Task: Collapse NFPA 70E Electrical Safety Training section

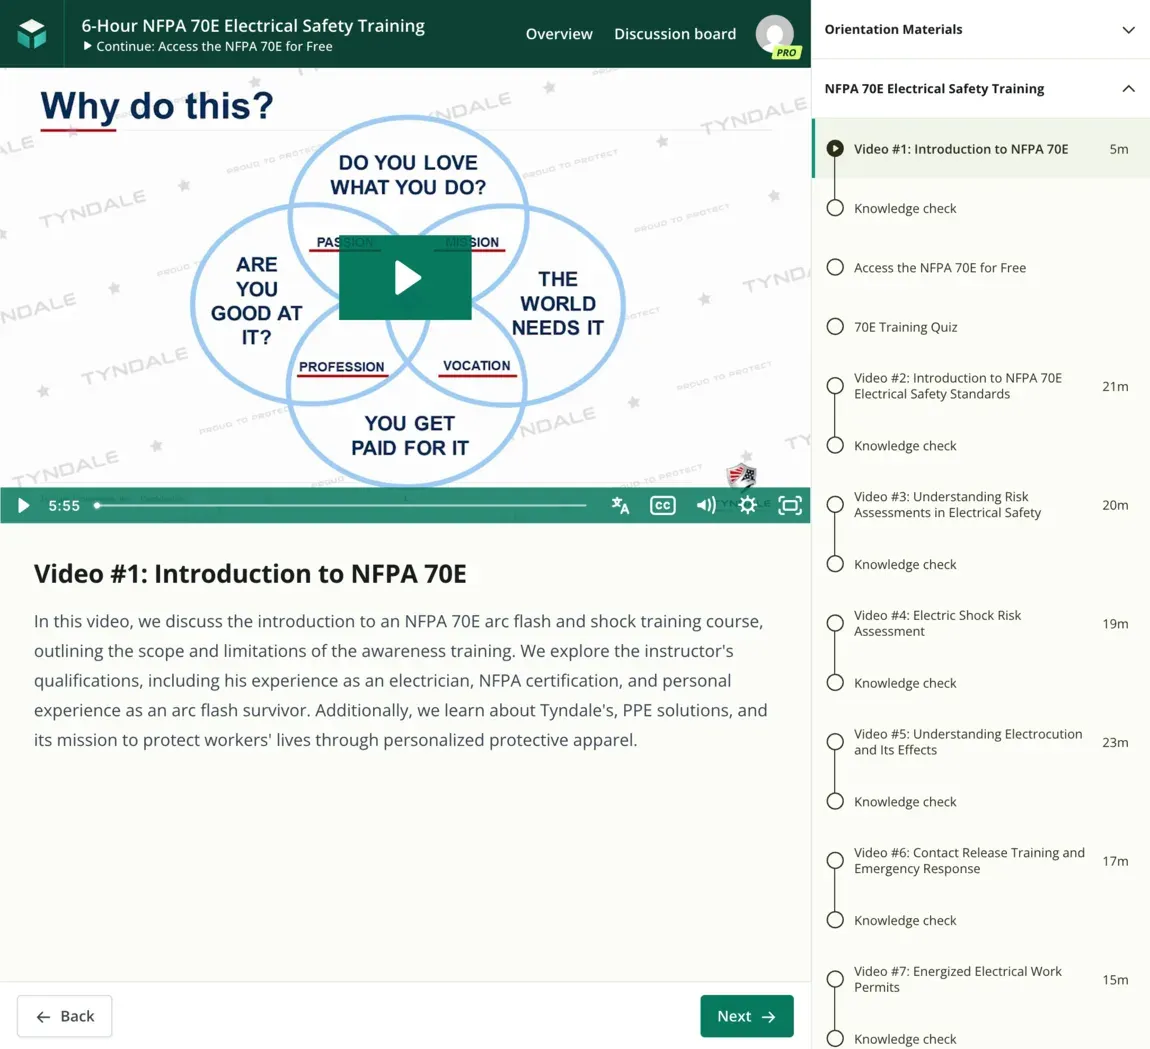Action: coord(1128,89)
